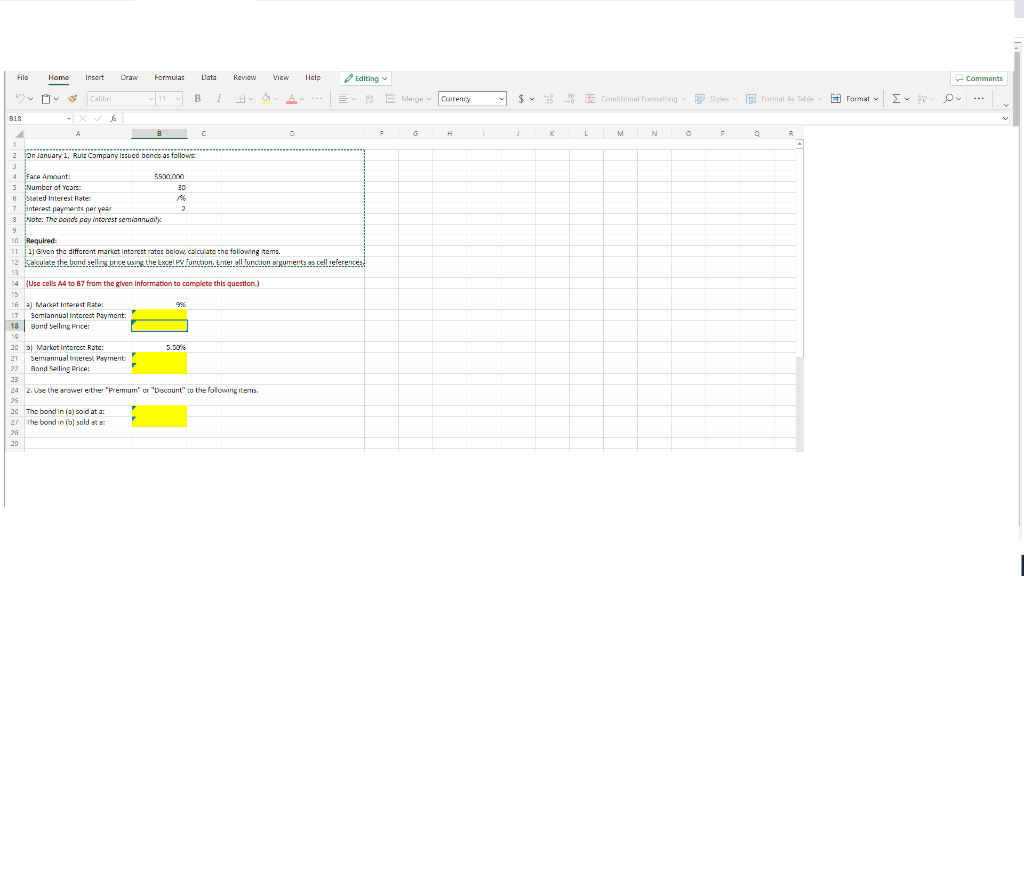Click the Find magnifier icon
This screenshot has height=895, width=1024.
click(x=948, y=99)
